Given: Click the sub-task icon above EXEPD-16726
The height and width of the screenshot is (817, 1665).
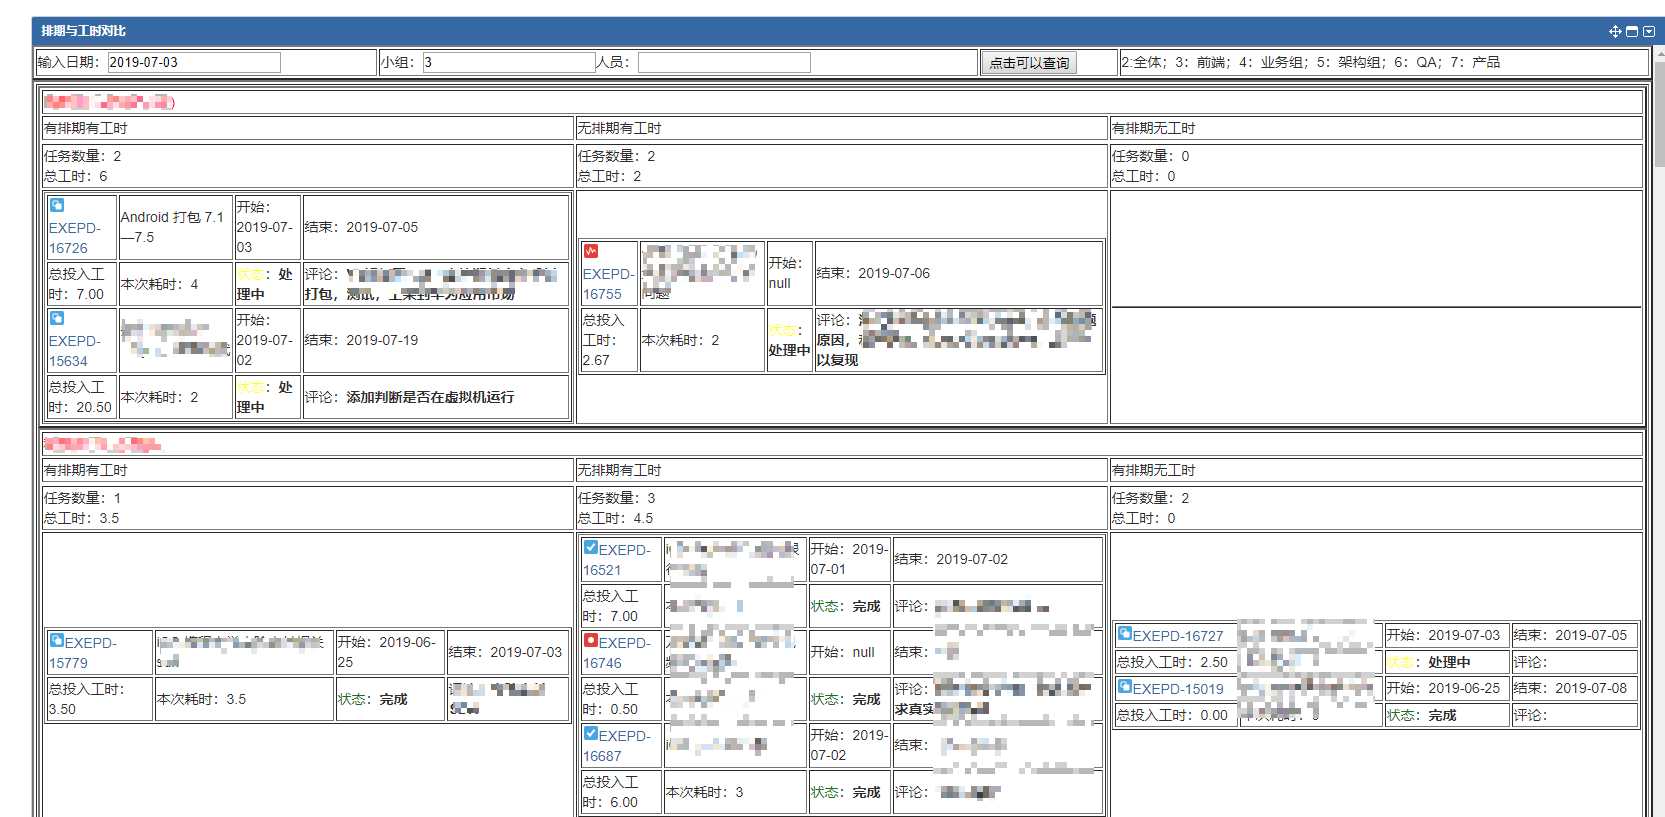Looking at the screenshot, I should click(57, 205).
